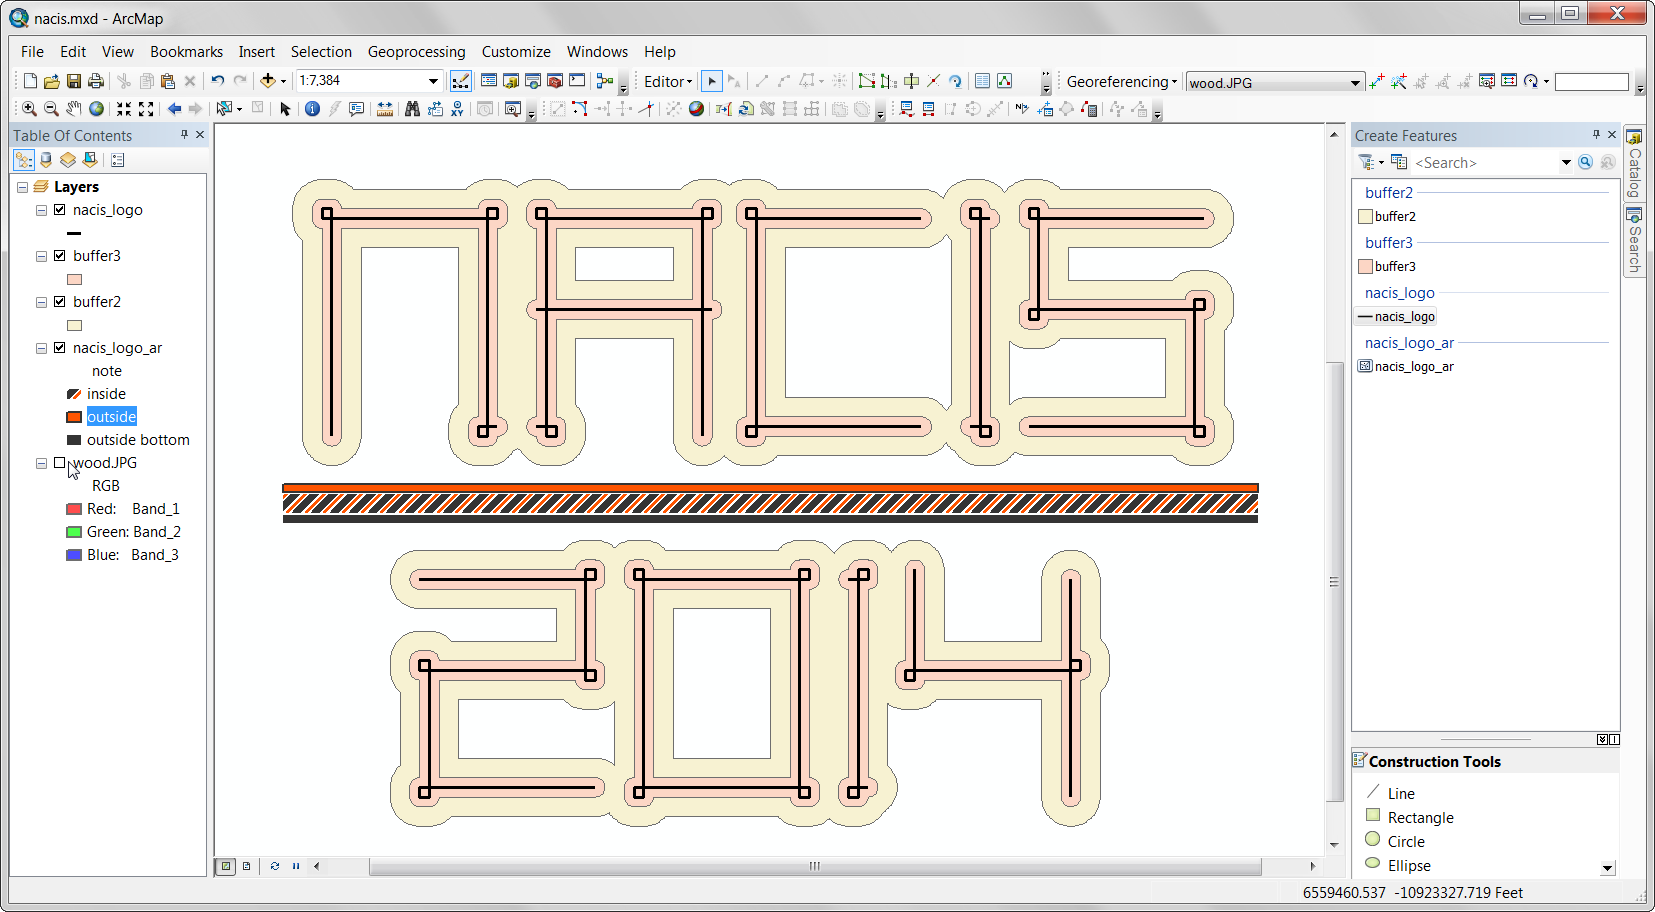The height and width of the screenshot is (912, 1655).
Task: Open Go To XY tool
Action: pos(457,109)
